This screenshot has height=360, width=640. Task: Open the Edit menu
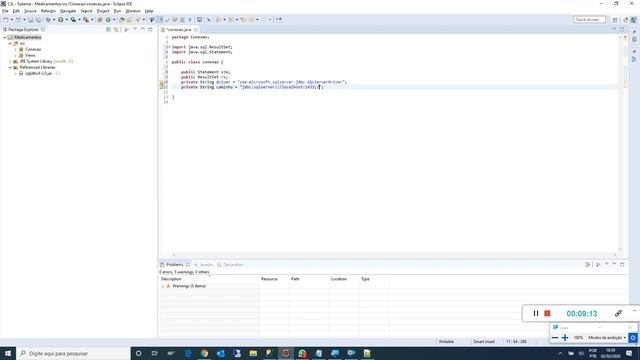click(16, 11)
